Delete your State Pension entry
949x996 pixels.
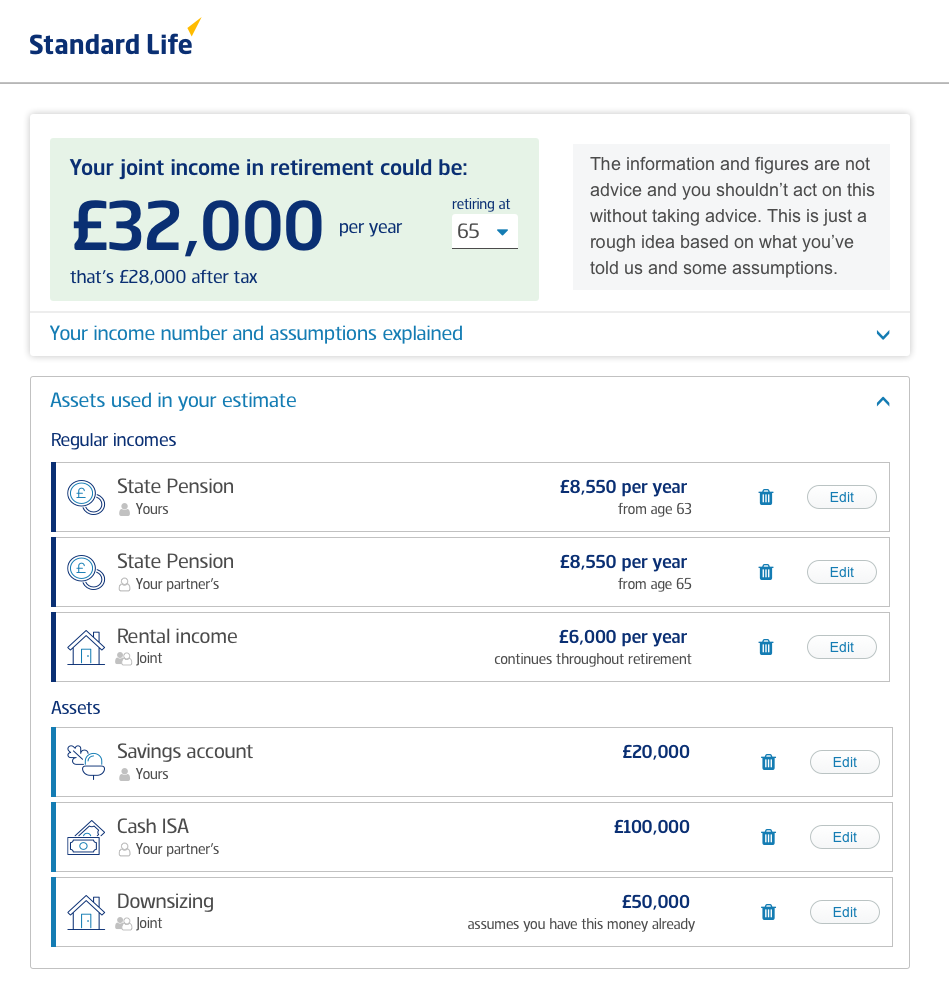[766, 497]
